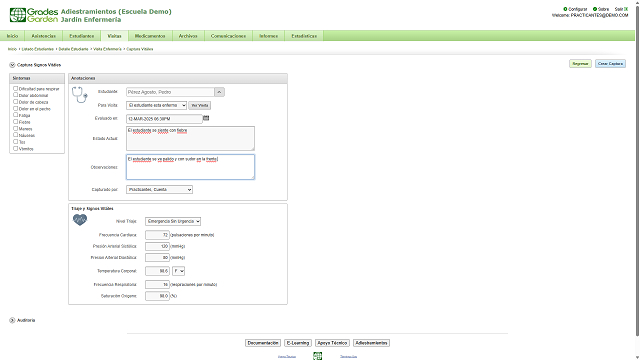Viewport: 640px width, 360px height.
Task: Click the E-Learning button
Action: 298,343
